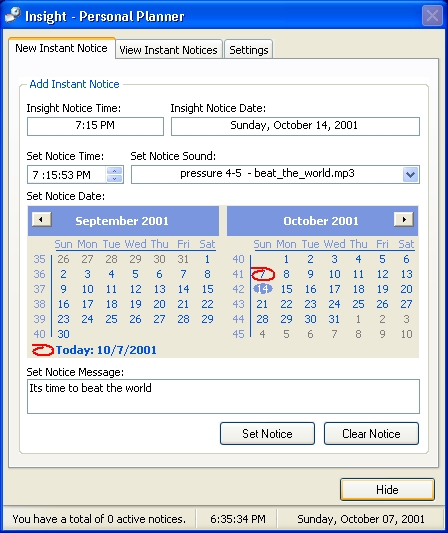
Task: Open the Settings tab
Action: (249, 50)
